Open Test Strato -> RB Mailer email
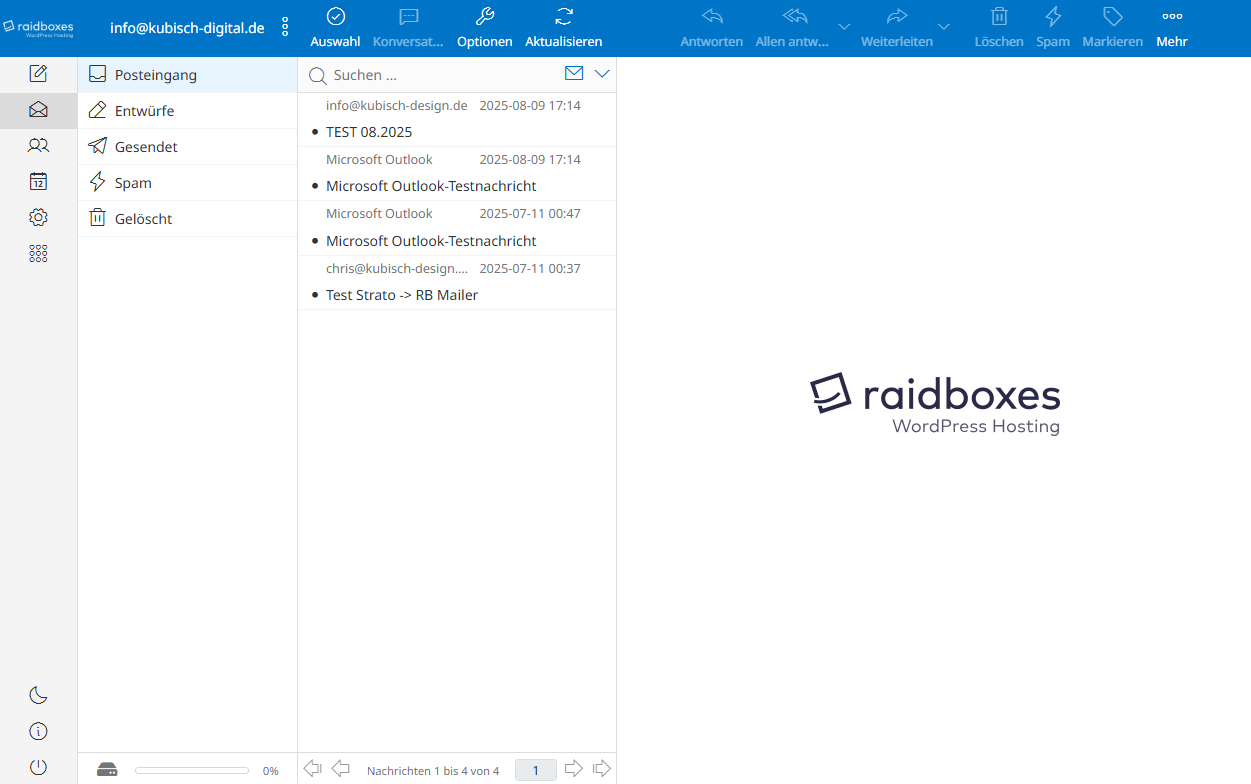 click(402, 295)
